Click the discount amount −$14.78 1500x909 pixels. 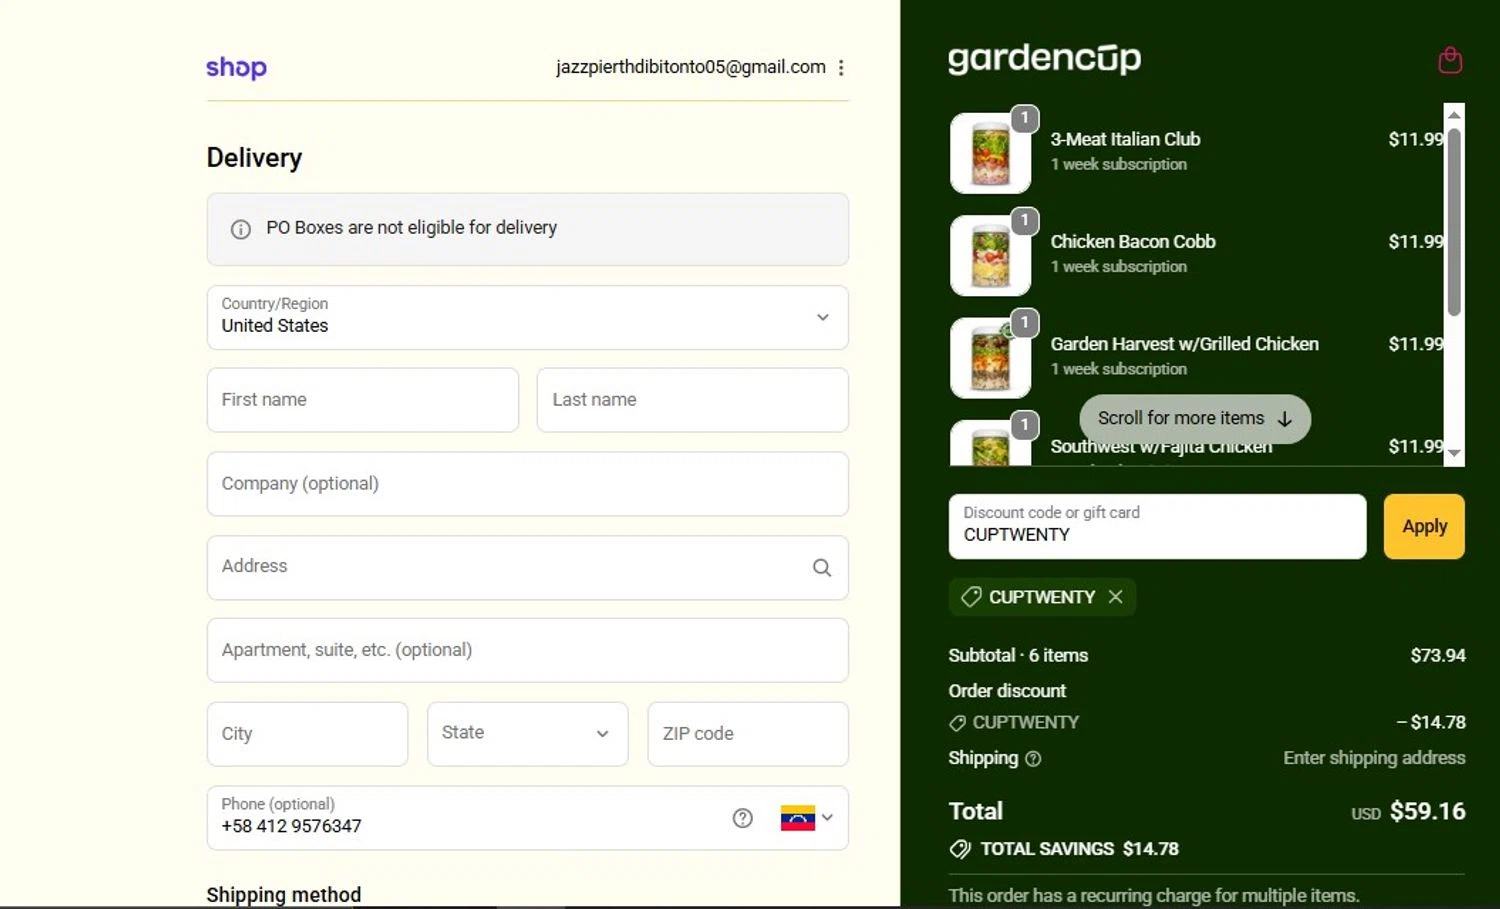(1431, 722)
